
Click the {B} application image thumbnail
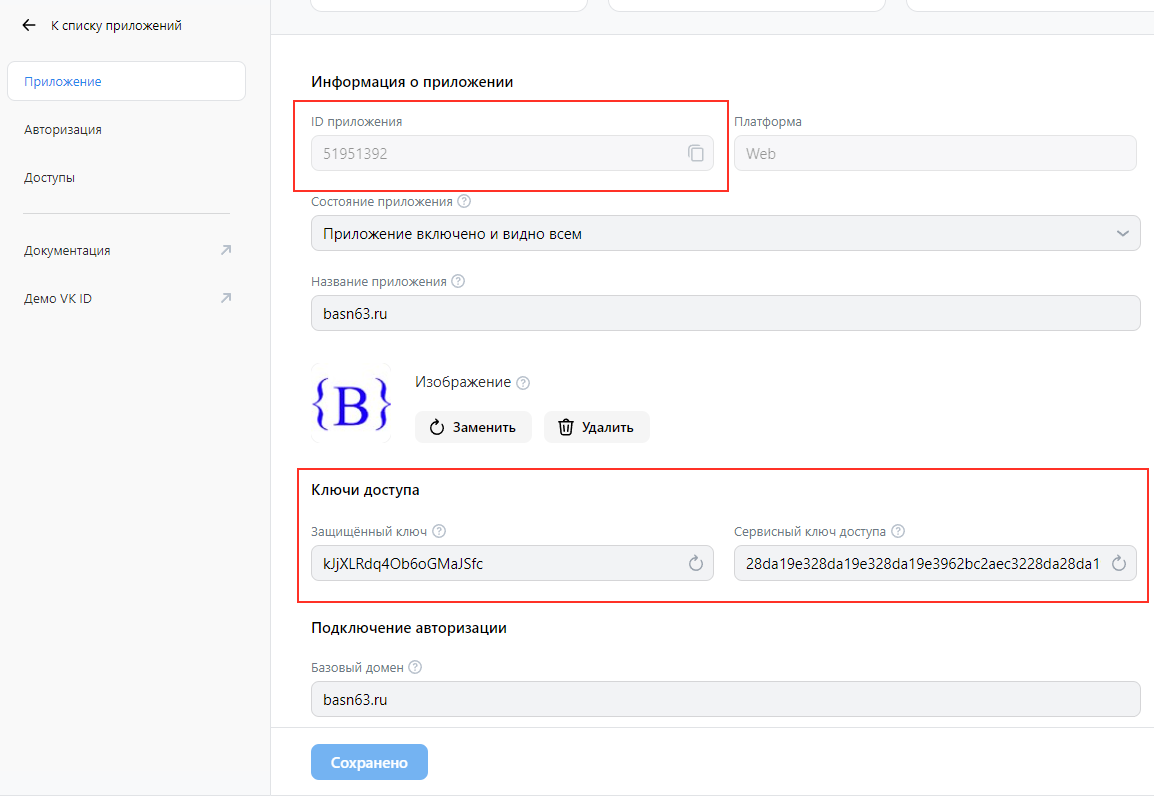351,404
